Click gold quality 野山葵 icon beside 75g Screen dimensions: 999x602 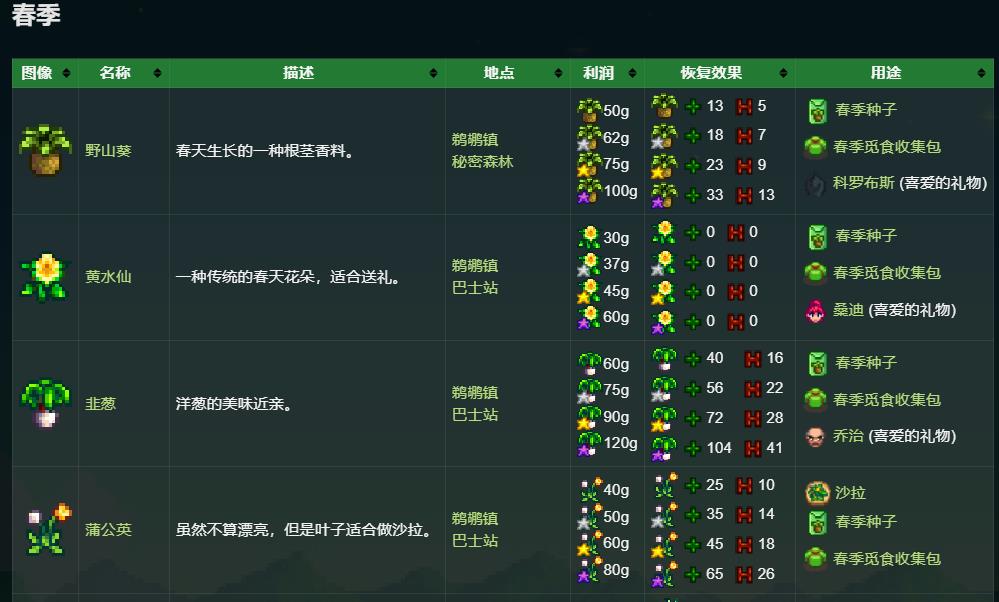coord(589,164)
